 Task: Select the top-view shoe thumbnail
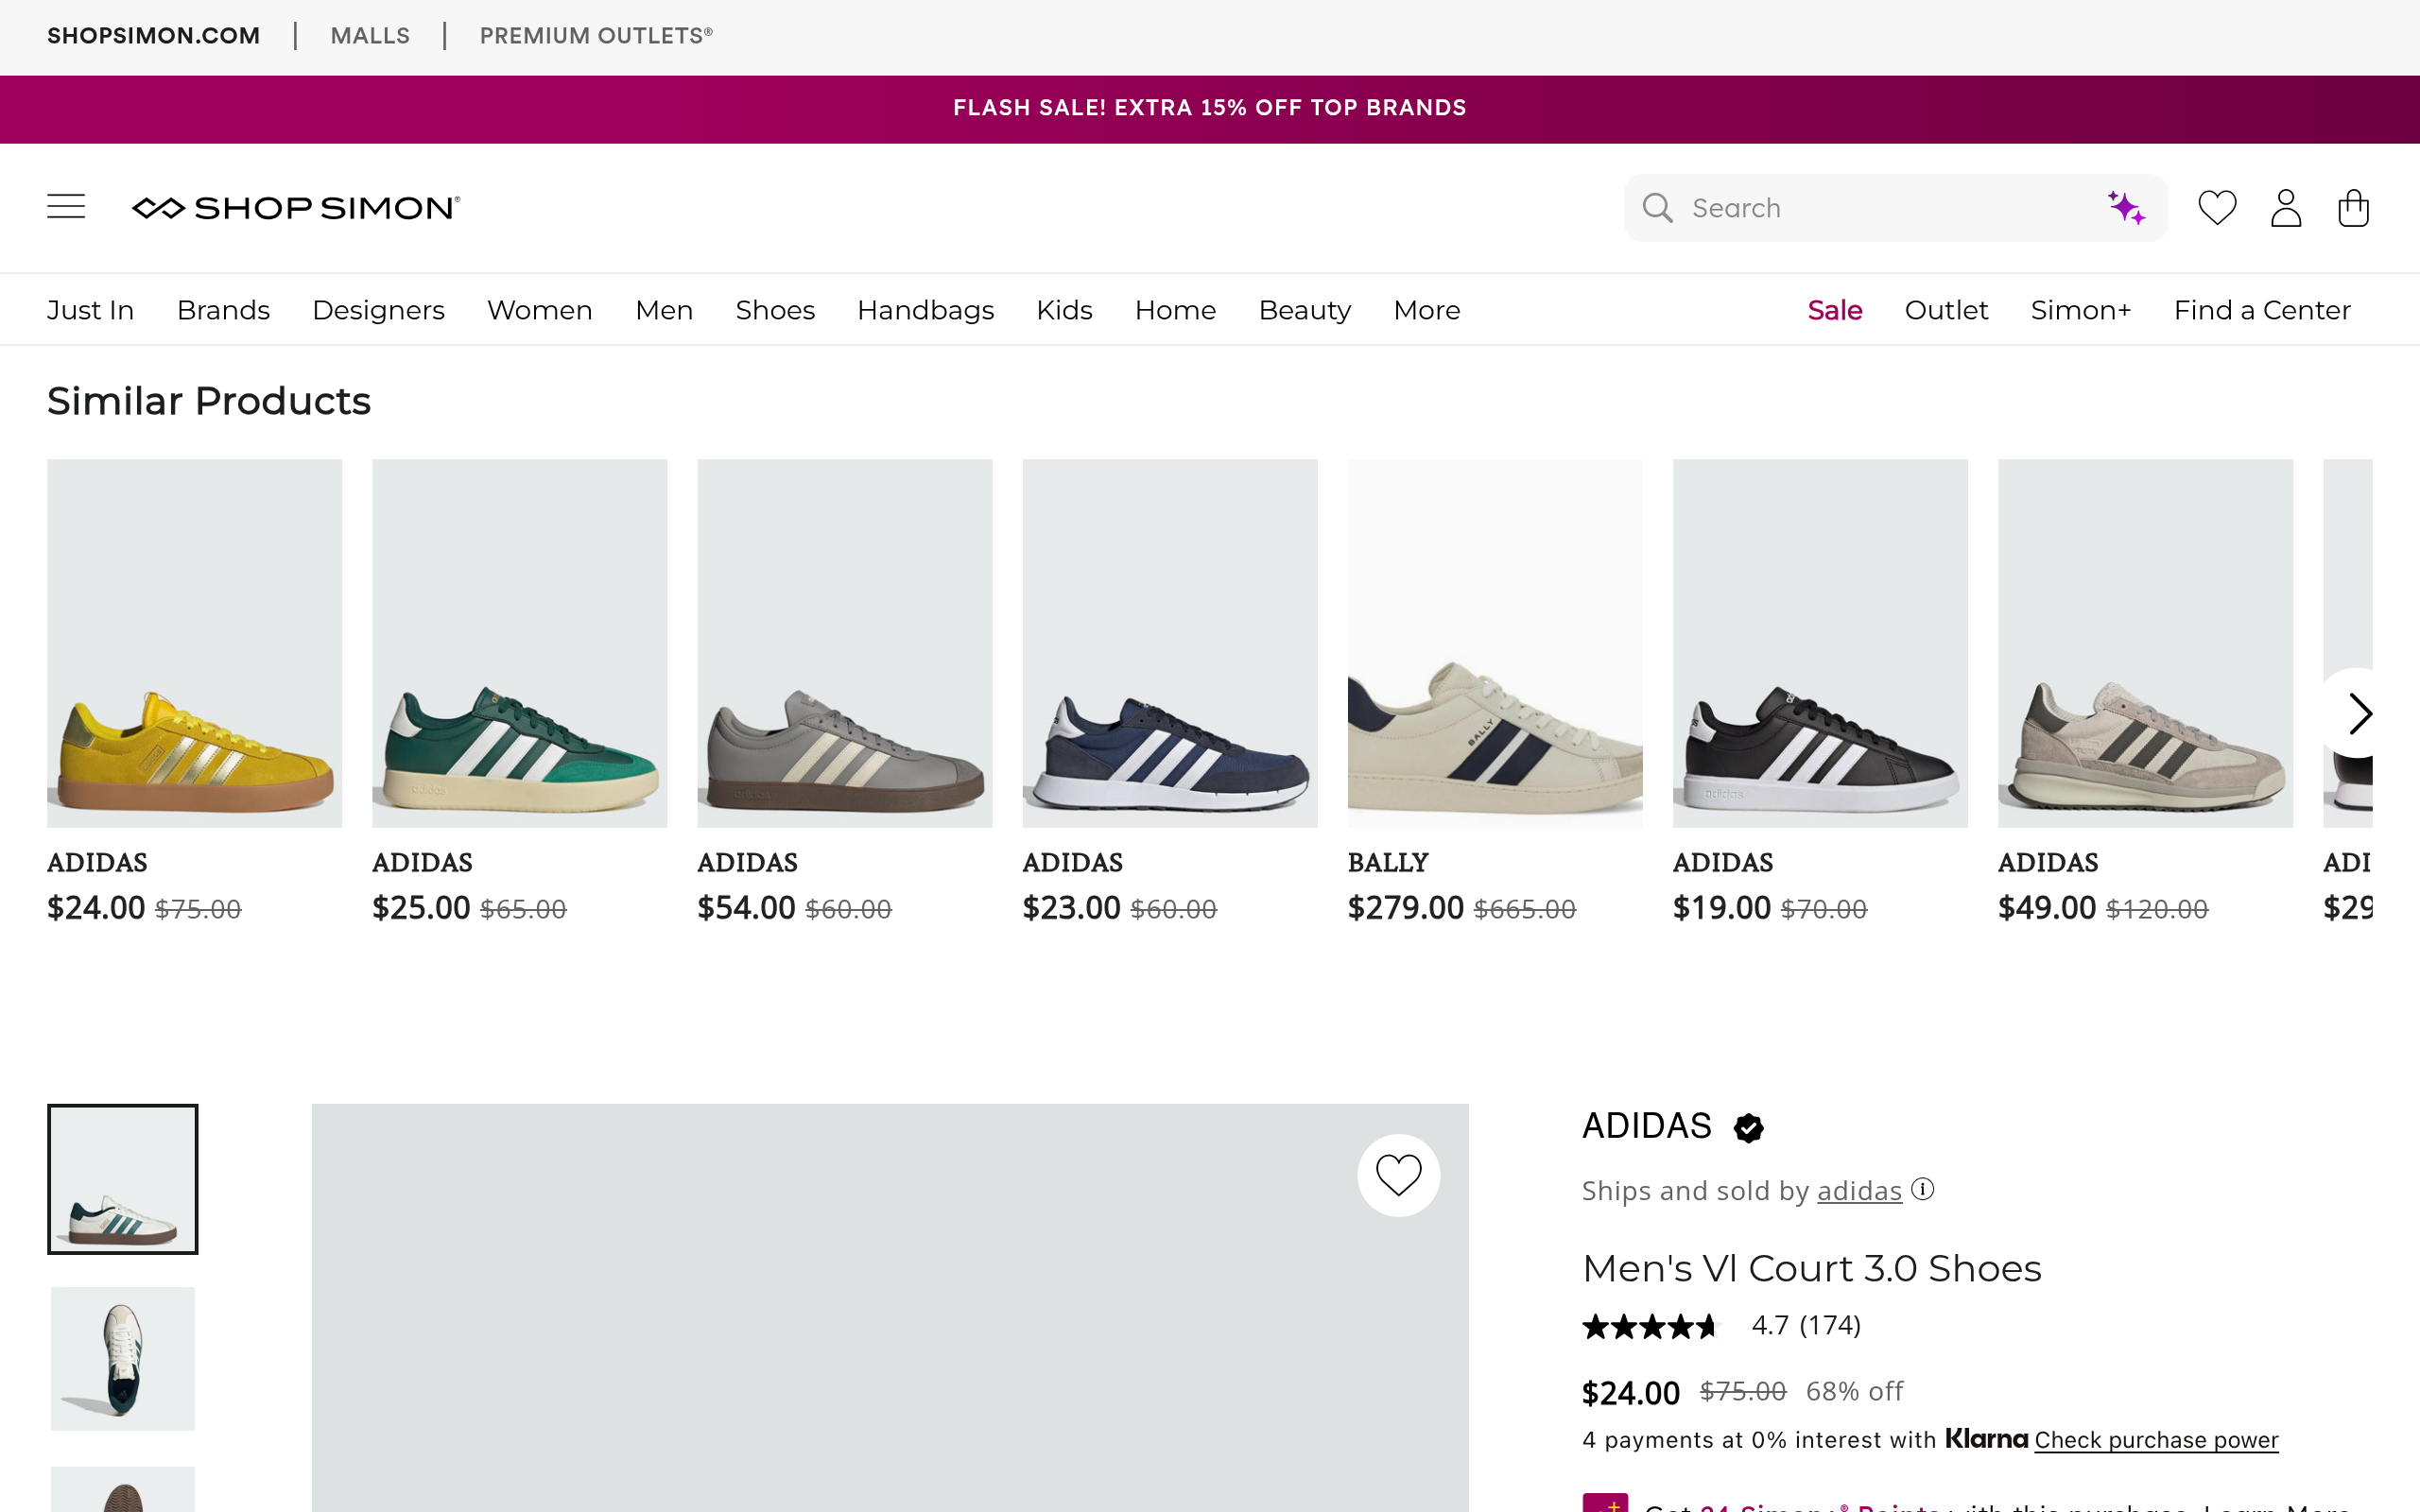click(x=123, y=1358)
